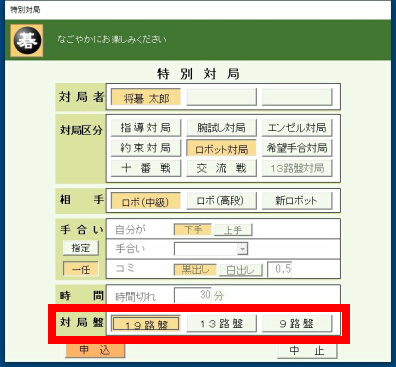Choose 指導対局 game type

pos(146,128)
